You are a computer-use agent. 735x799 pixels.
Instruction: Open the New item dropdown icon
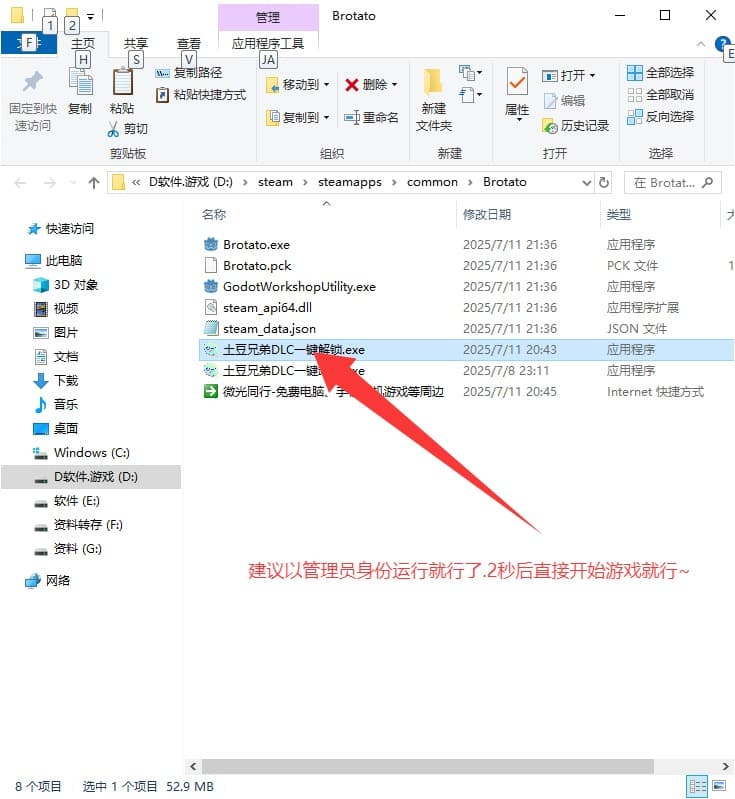coord(470,72)
